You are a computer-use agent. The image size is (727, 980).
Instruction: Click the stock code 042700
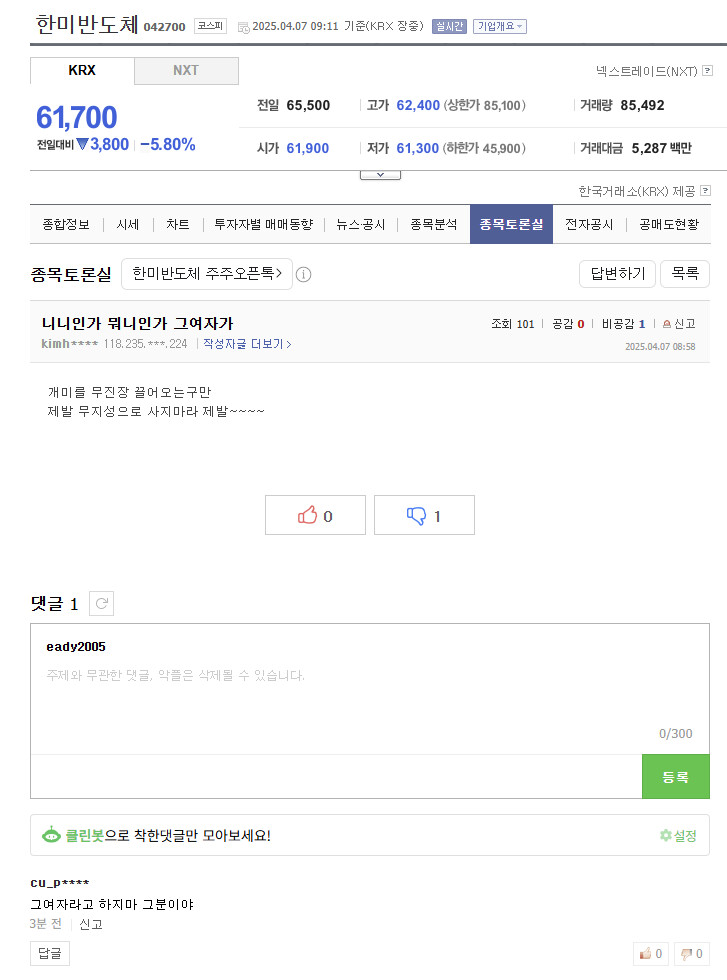point(165,27)
